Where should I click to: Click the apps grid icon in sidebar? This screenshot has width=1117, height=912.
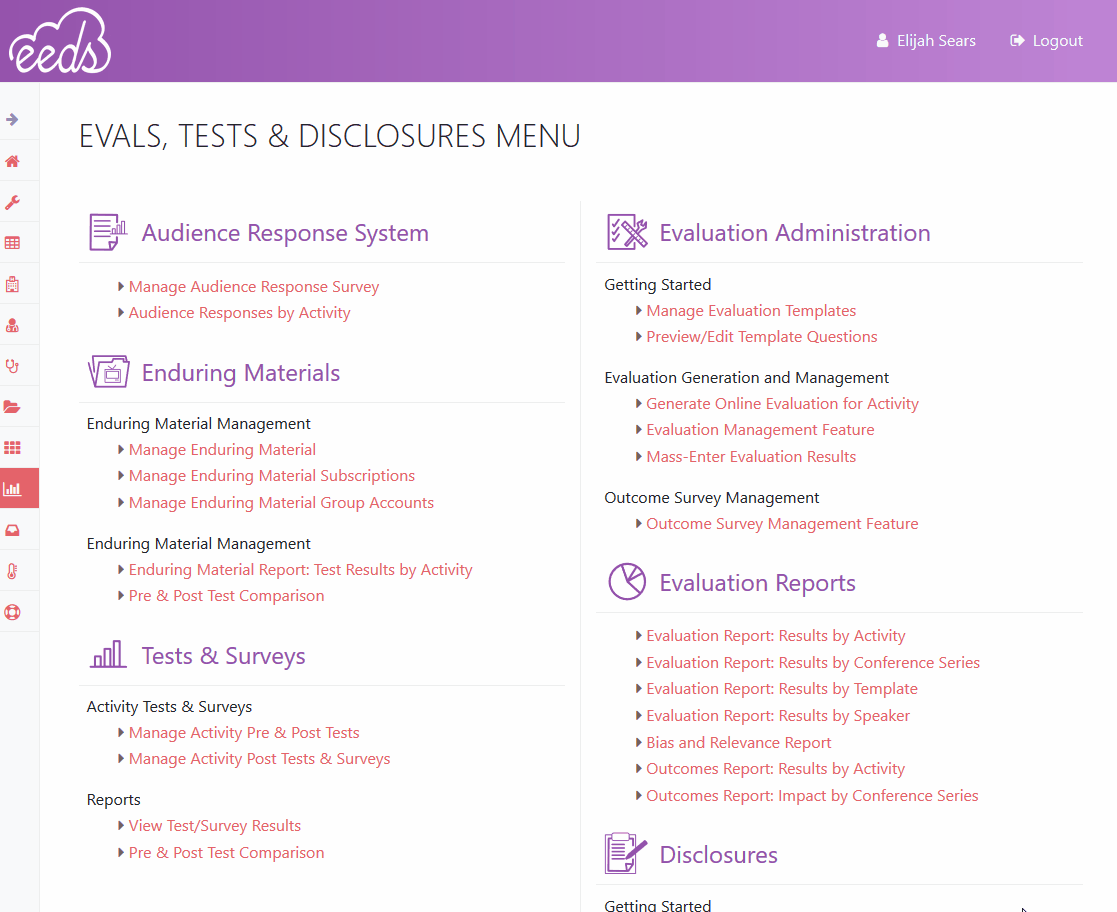(14, 447)
